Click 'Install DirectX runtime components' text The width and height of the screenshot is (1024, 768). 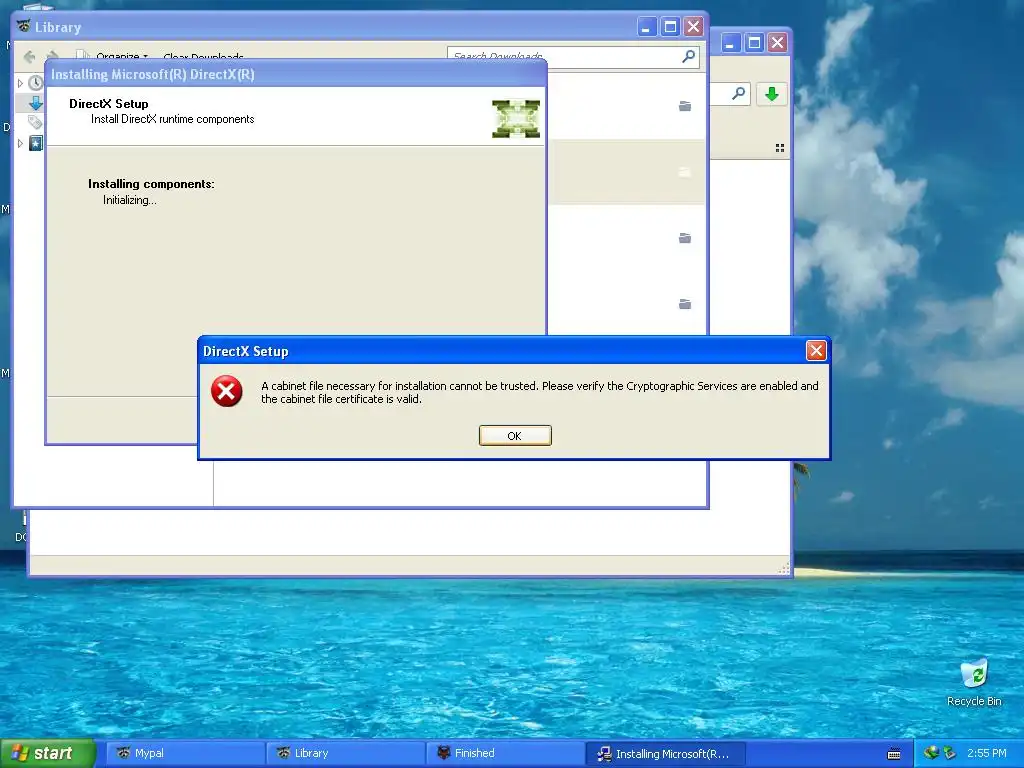pyautogui.click(x=172, y=119)
